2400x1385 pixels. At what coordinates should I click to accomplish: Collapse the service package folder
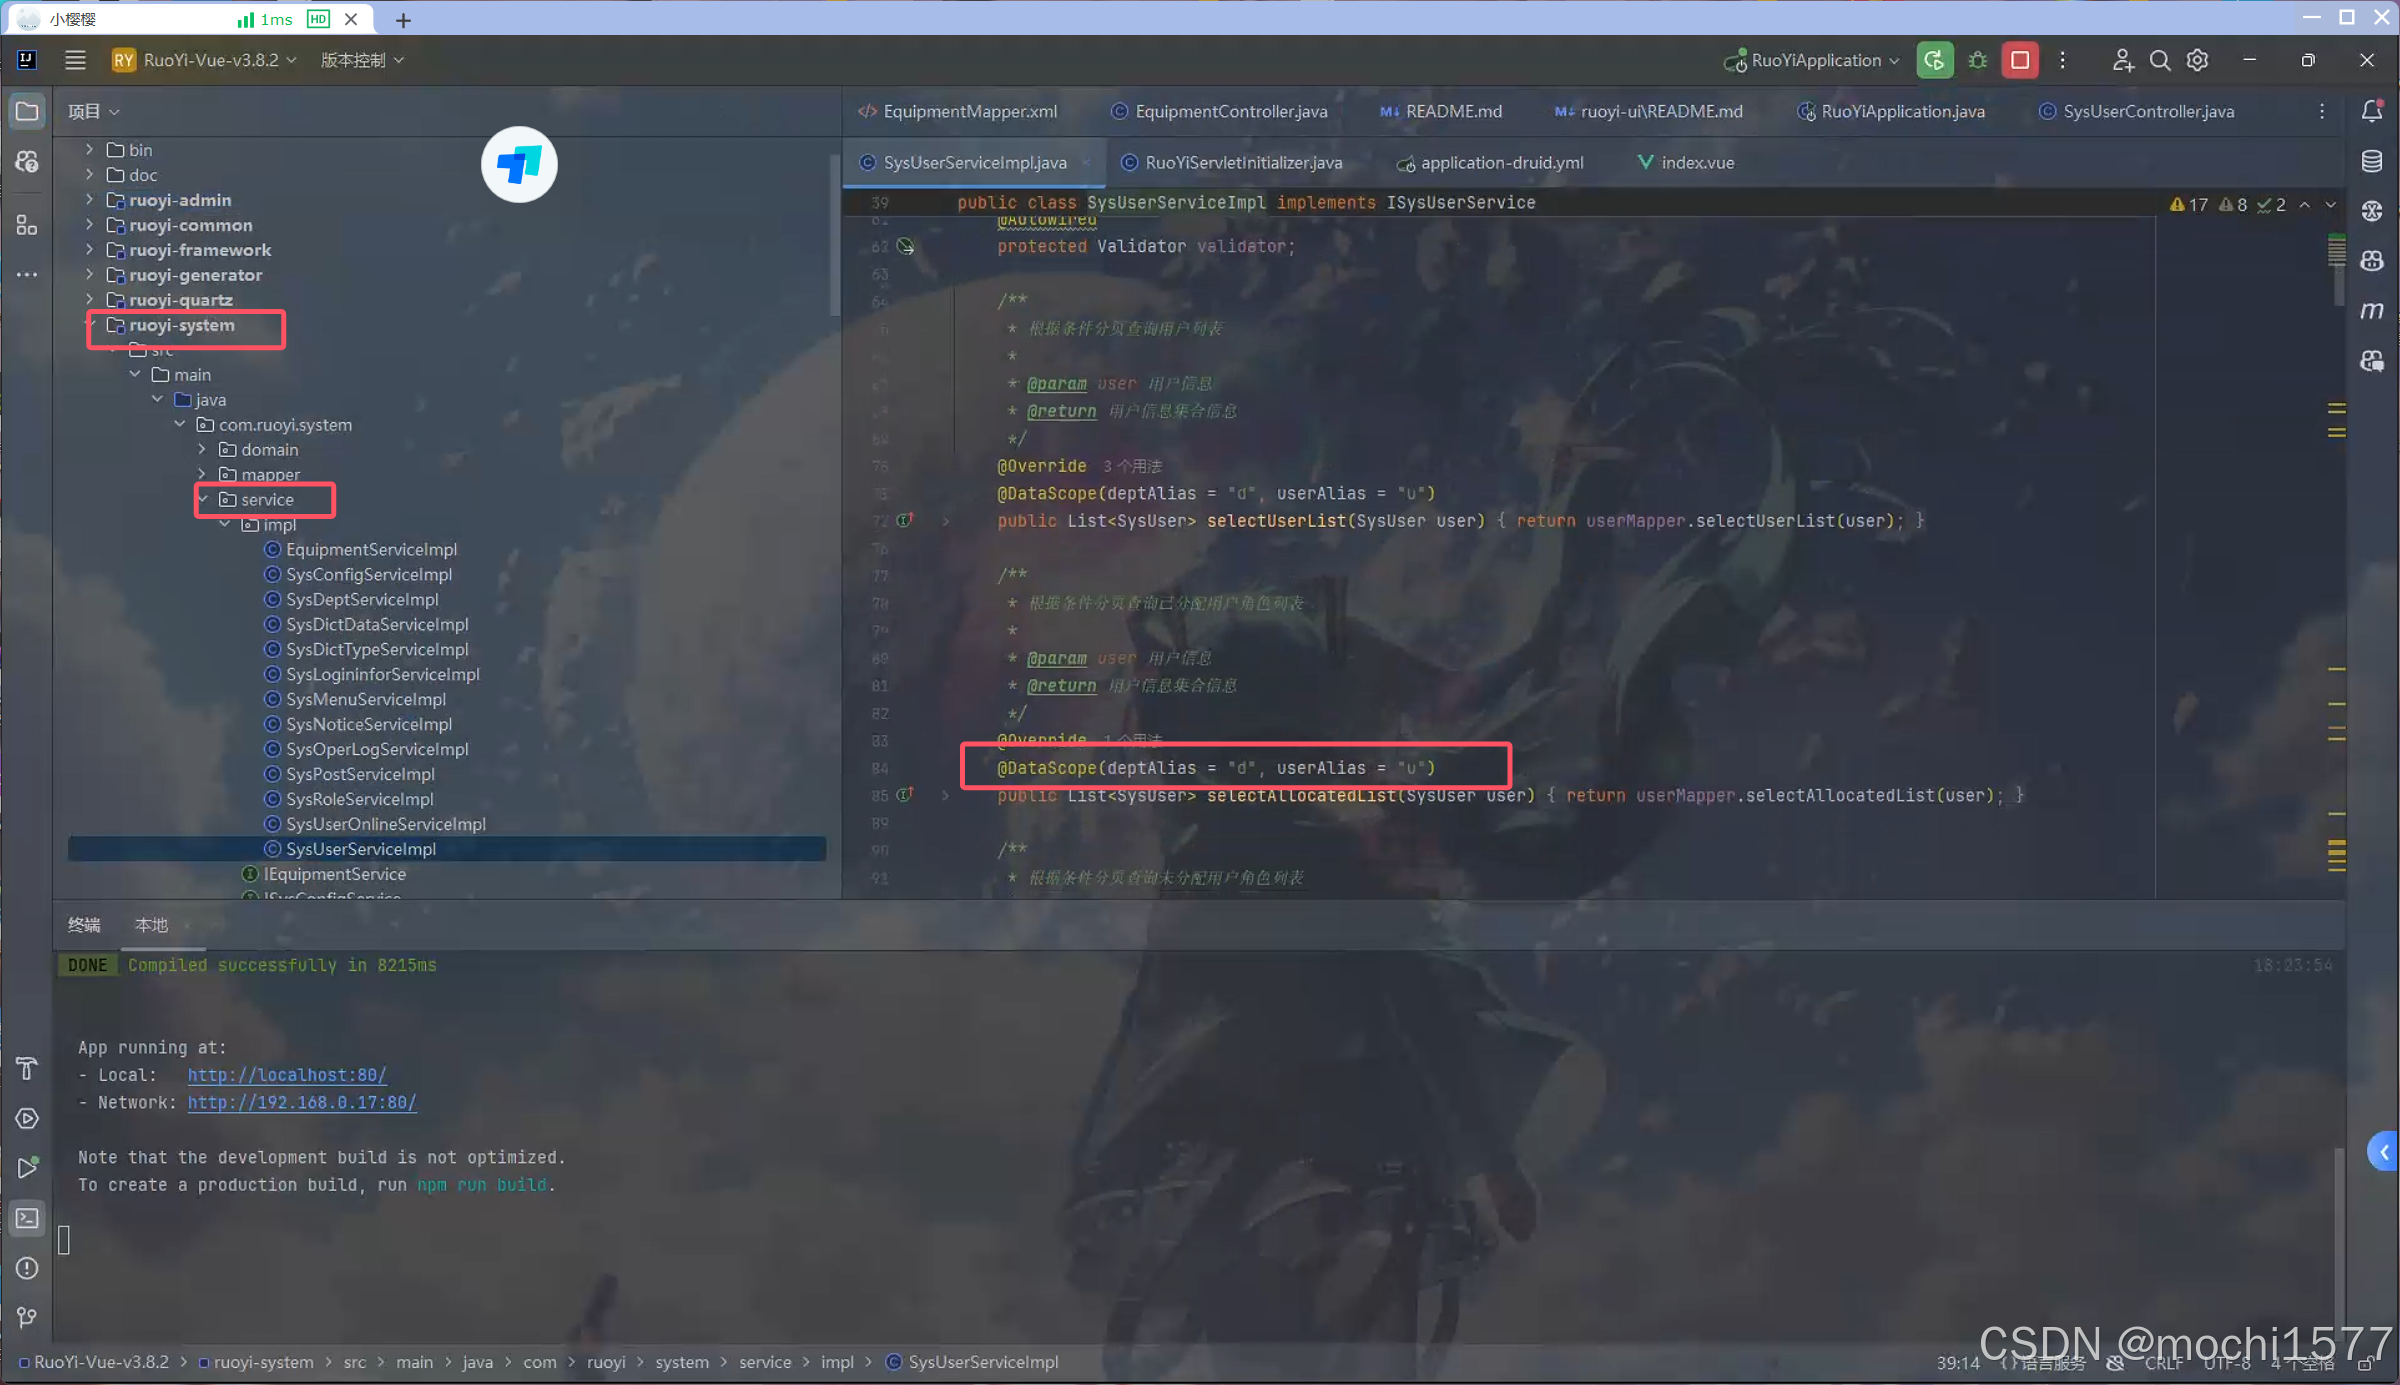click(203, 499)
